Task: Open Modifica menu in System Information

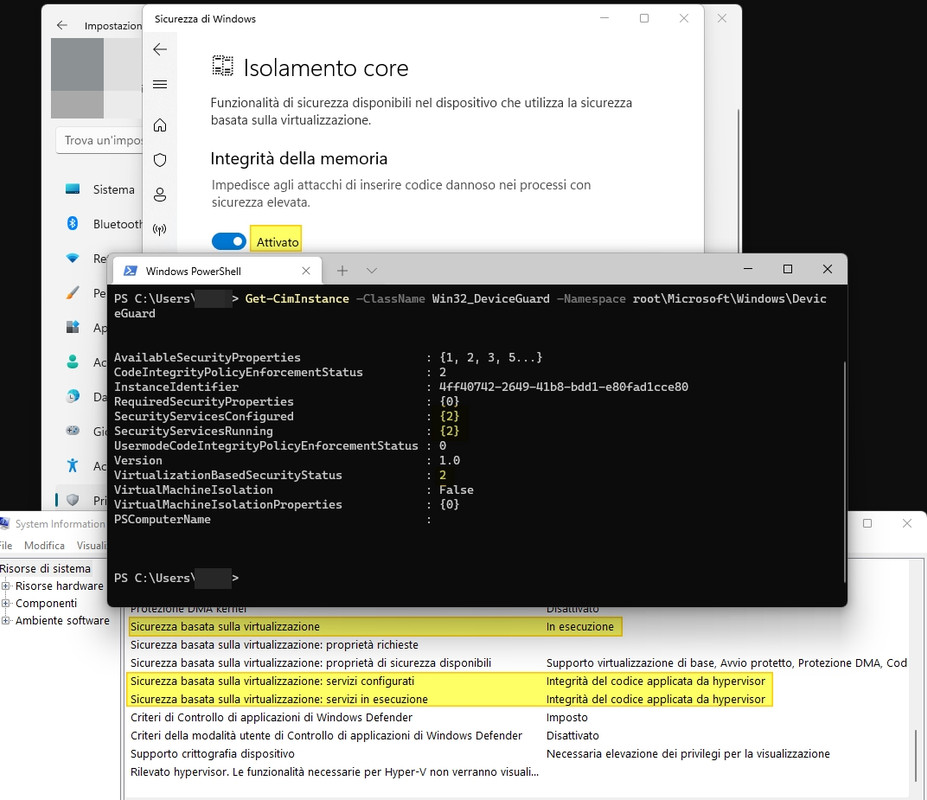Action: tap(44, 545)
